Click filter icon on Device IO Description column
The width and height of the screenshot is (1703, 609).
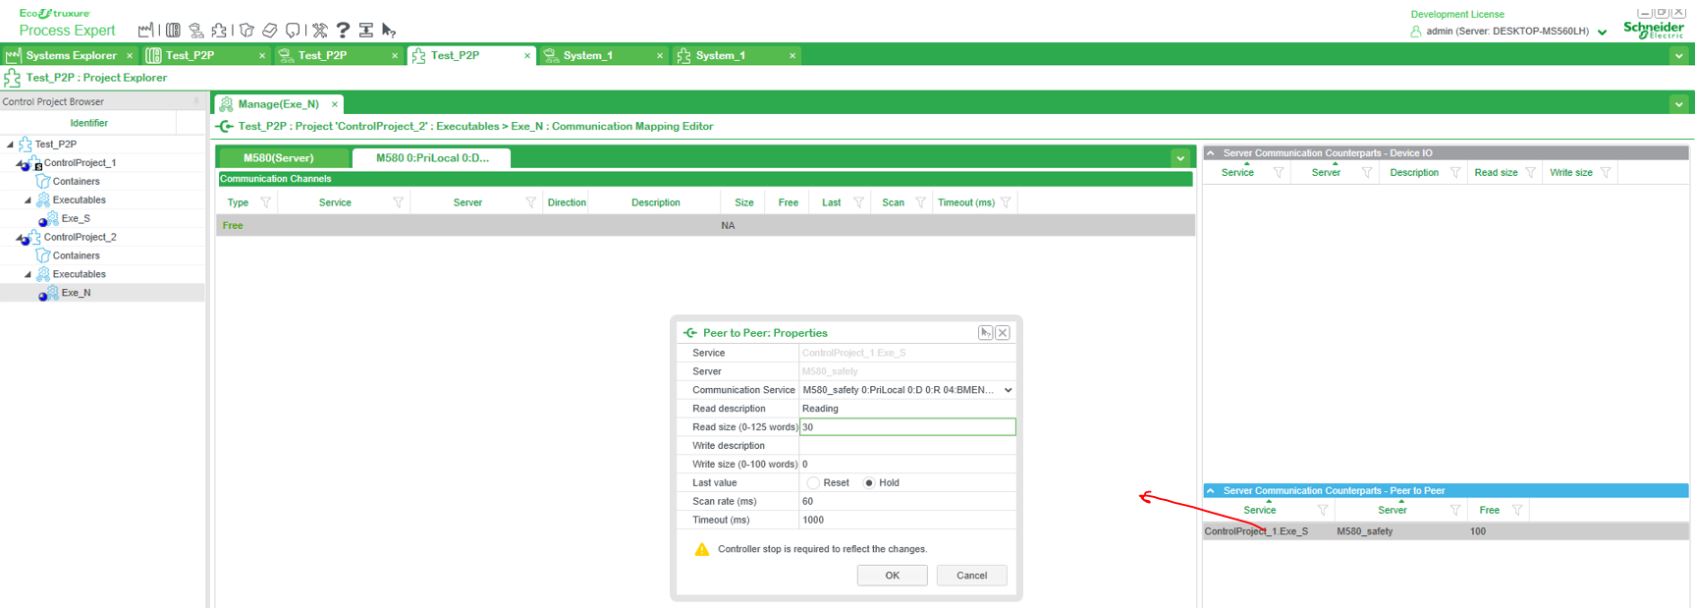(1456, 173)
